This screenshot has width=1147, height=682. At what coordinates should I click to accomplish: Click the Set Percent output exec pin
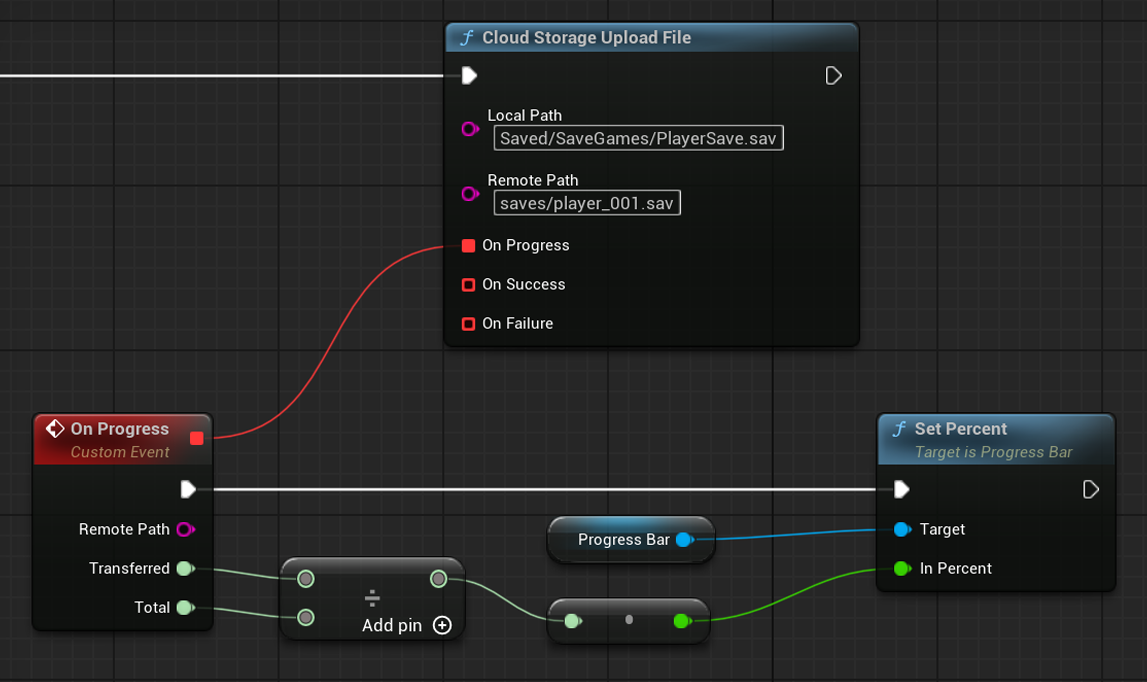click(x=1091, y=490)
